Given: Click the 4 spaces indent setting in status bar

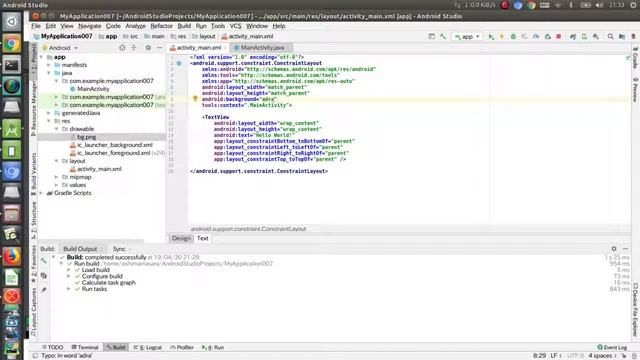Looking at the screenshot, I should [x=602, y=356].
